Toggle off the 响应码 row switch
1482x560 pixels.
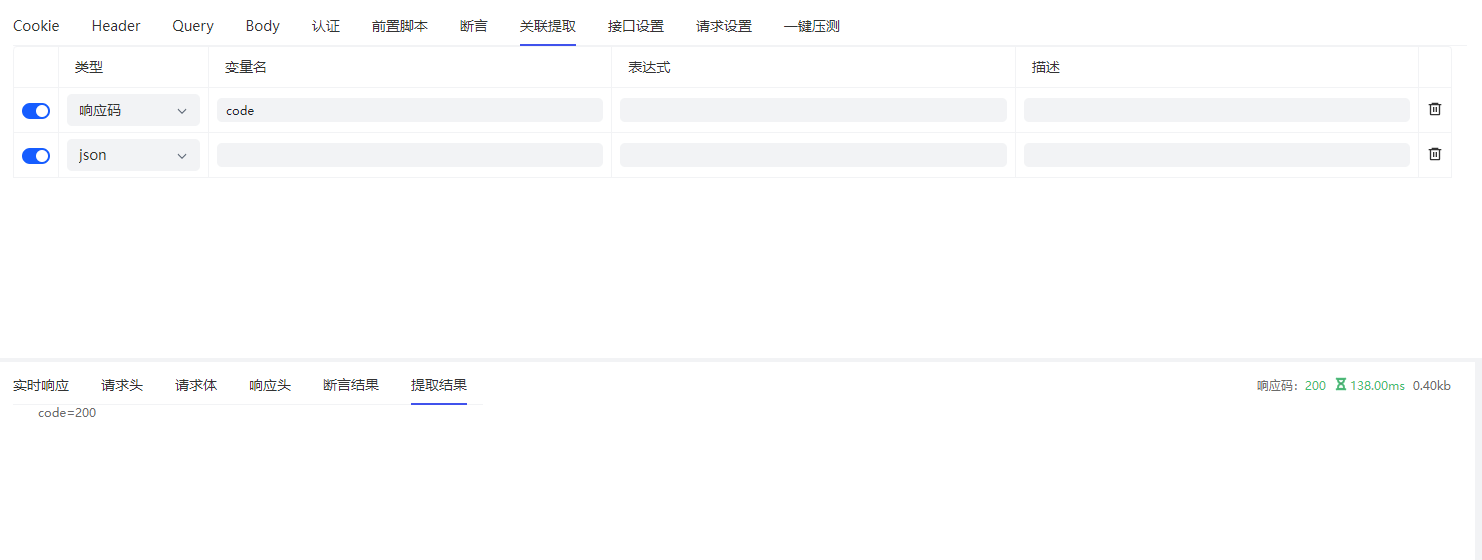(x=36, y=111)
